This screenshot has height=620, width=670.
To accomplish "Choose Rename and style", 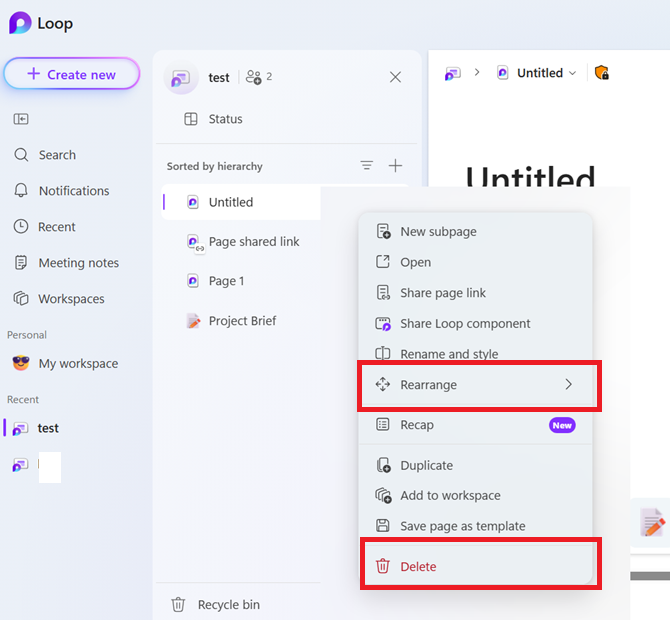I will (x=475, y=354).
